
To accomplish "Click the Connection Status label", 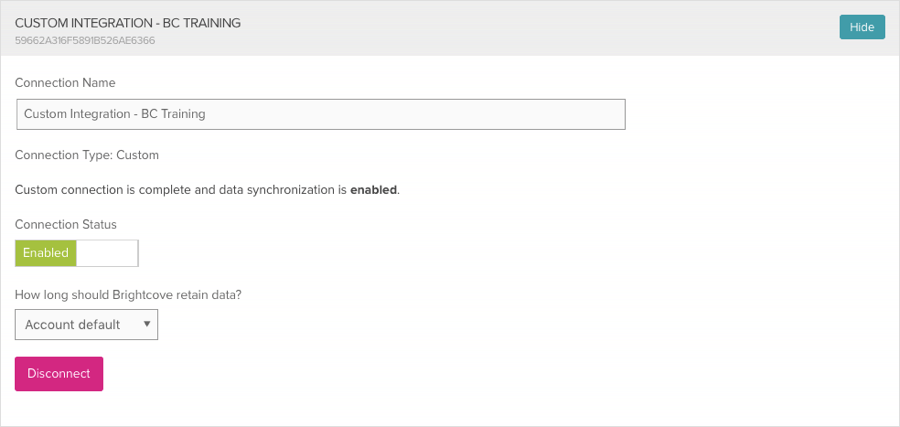I will click(66, 224).
